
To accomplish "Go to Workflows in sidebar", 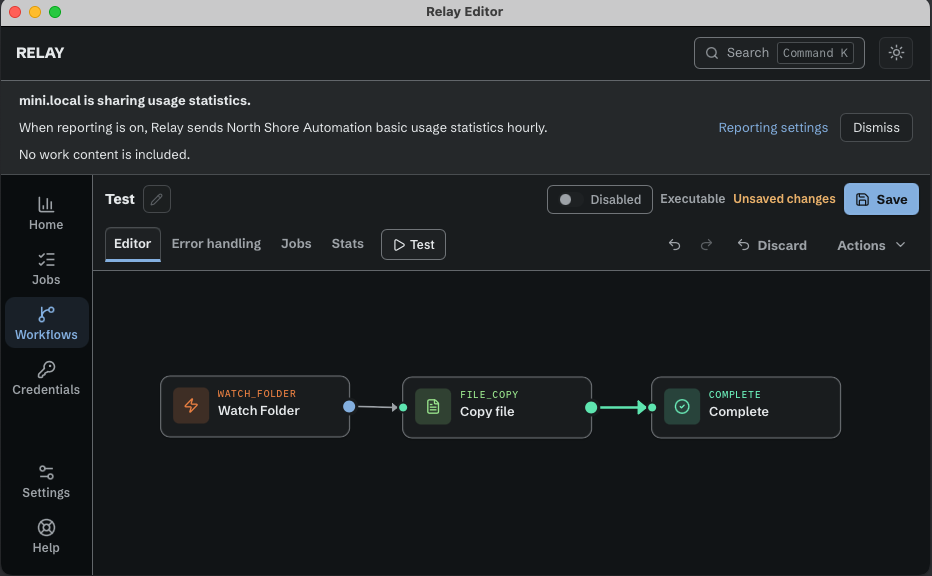I will (46, 323).
